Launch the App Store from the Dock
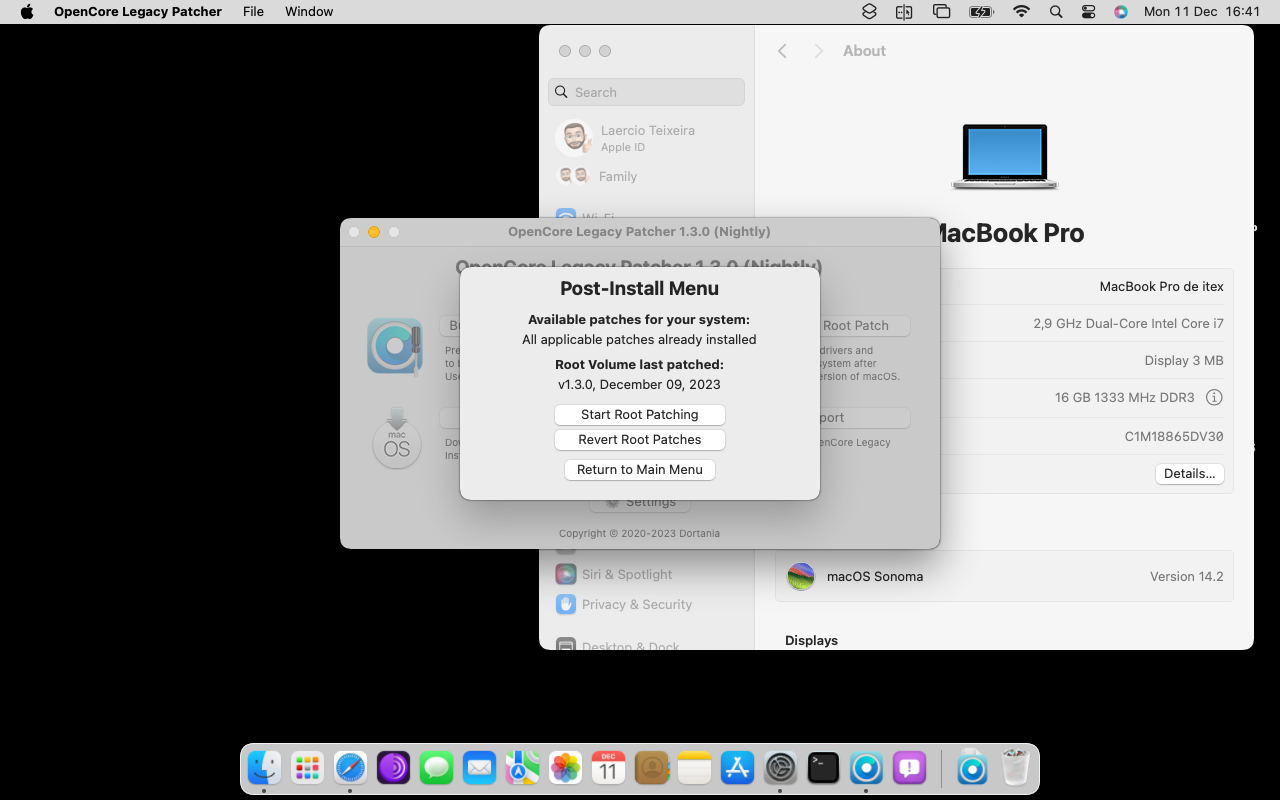 [737, 768]
